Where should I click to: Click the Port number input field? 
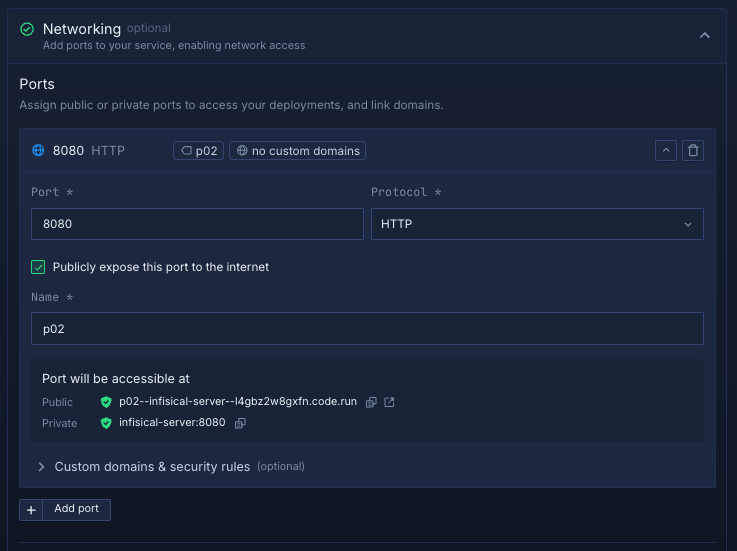[196, 224]
